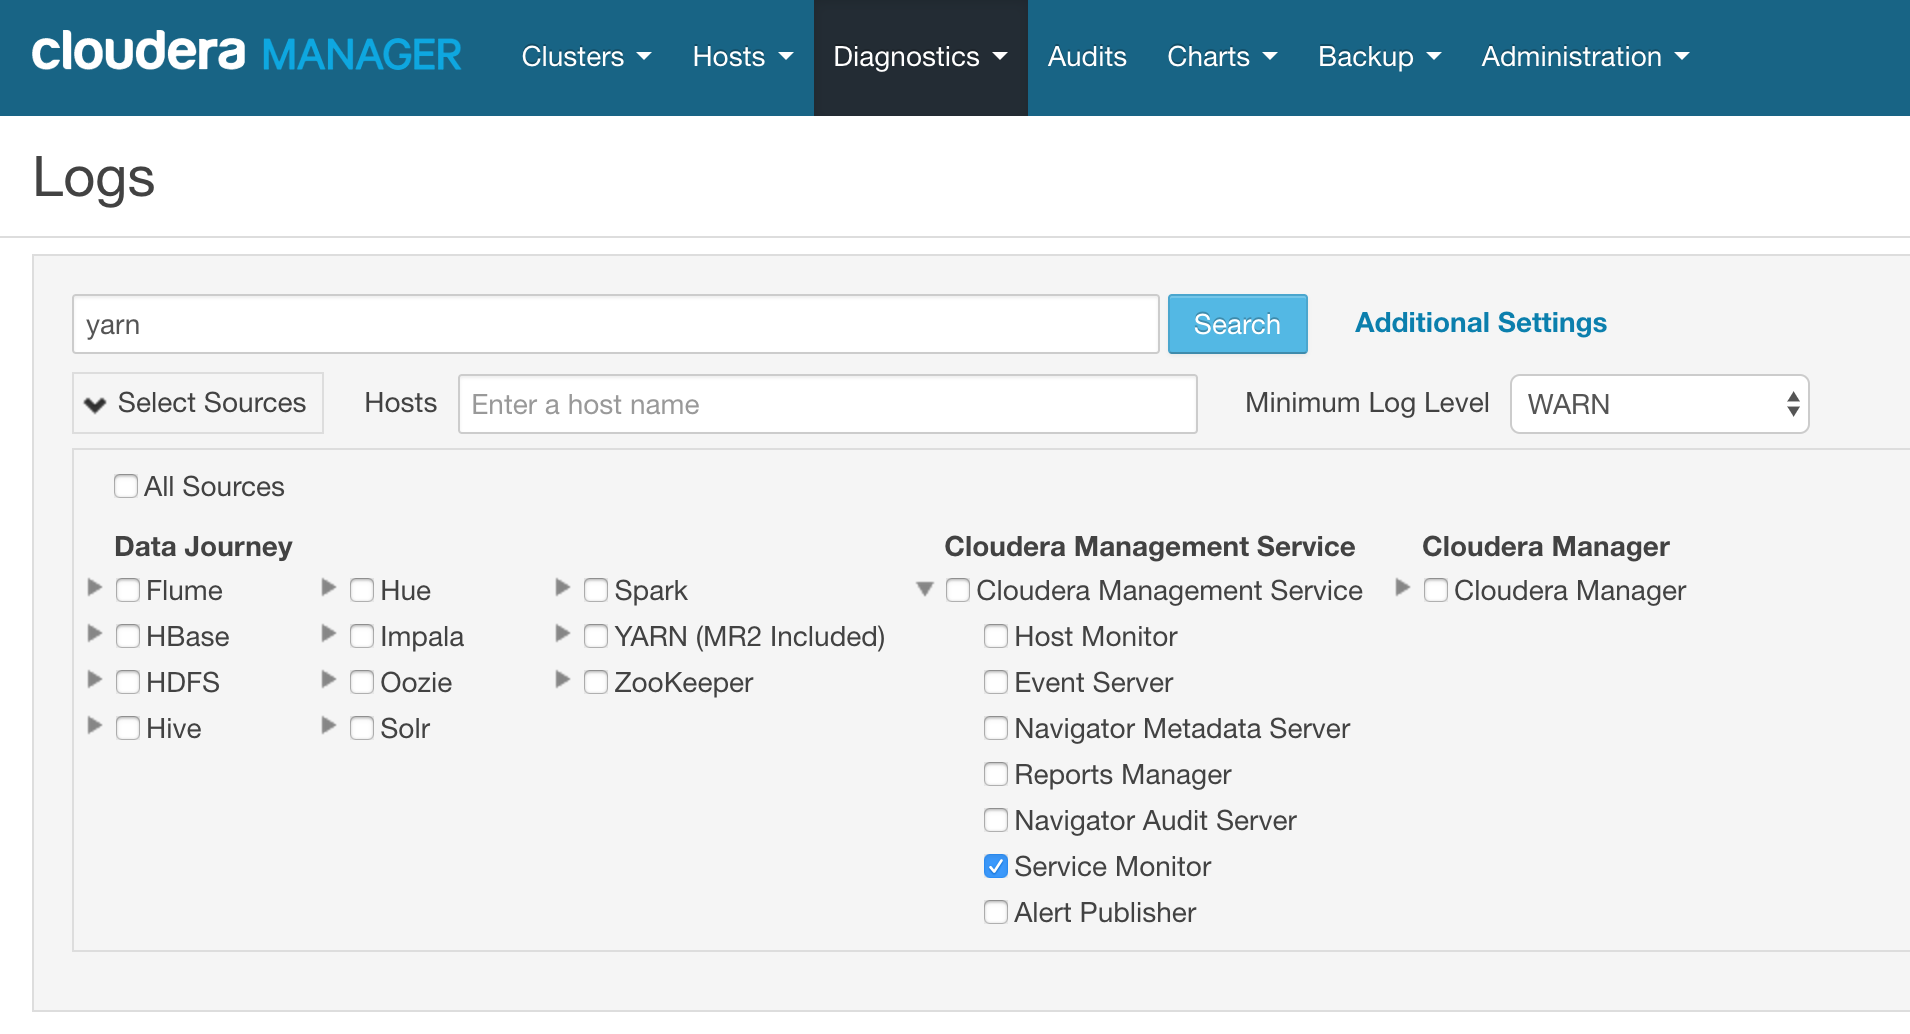Expand the Spark source tree arrow
Image resolution: width=1910 pixels, height=1034 pixels.
[563, 588]
